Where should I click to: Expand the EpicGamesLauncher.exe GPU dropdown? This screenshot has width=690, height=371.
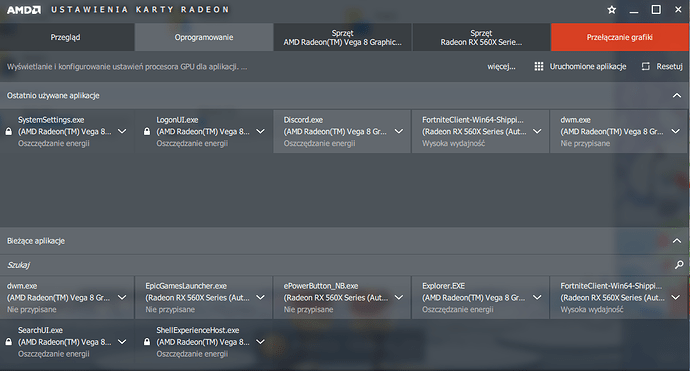pos(260,298)
